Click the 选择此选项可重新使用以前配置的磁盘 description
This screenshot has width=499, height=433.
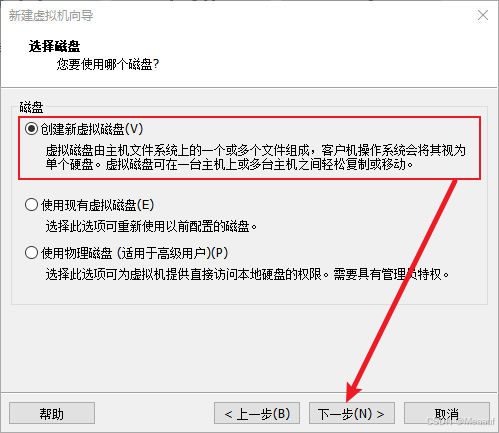pyautogui.click(x=151, y=227)
